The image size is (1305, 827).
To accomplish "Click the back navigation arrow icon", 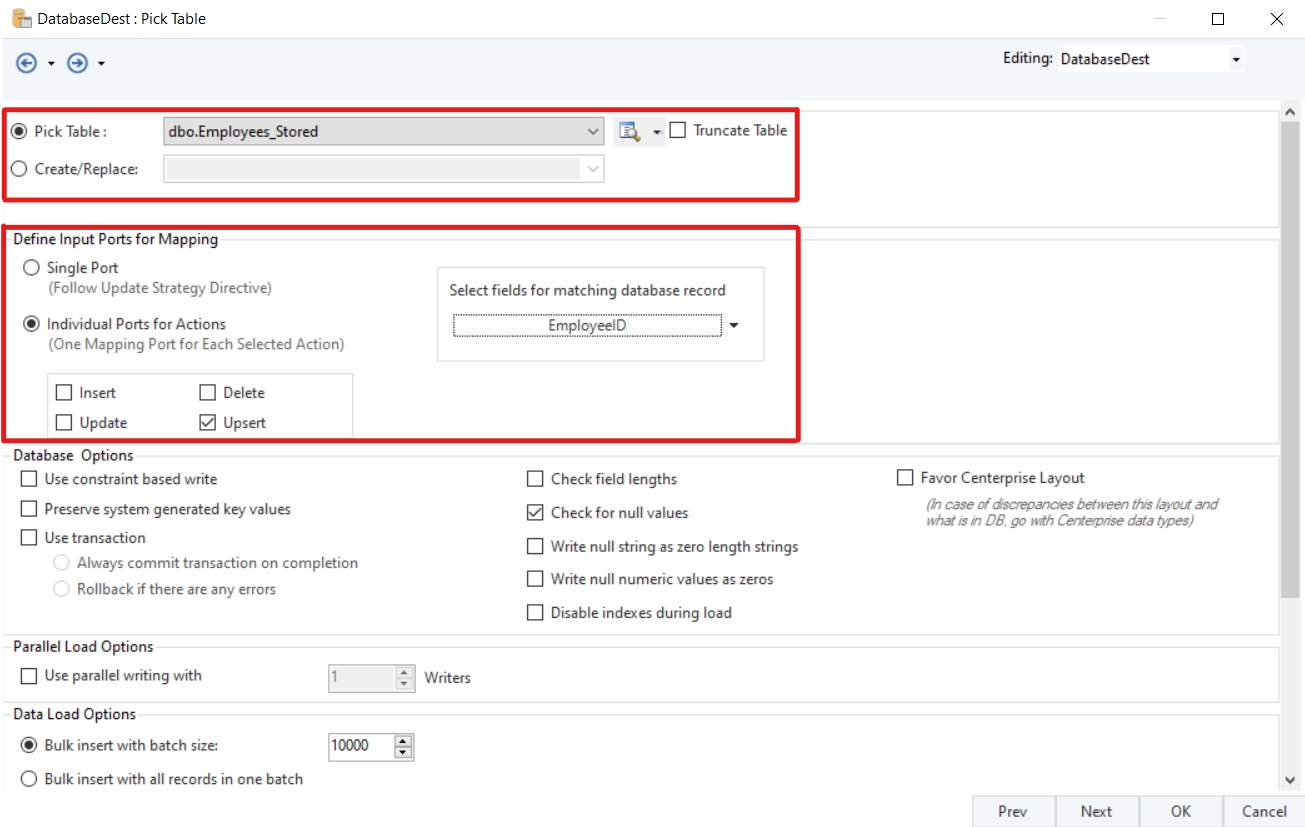I will [x=27, y=63].
